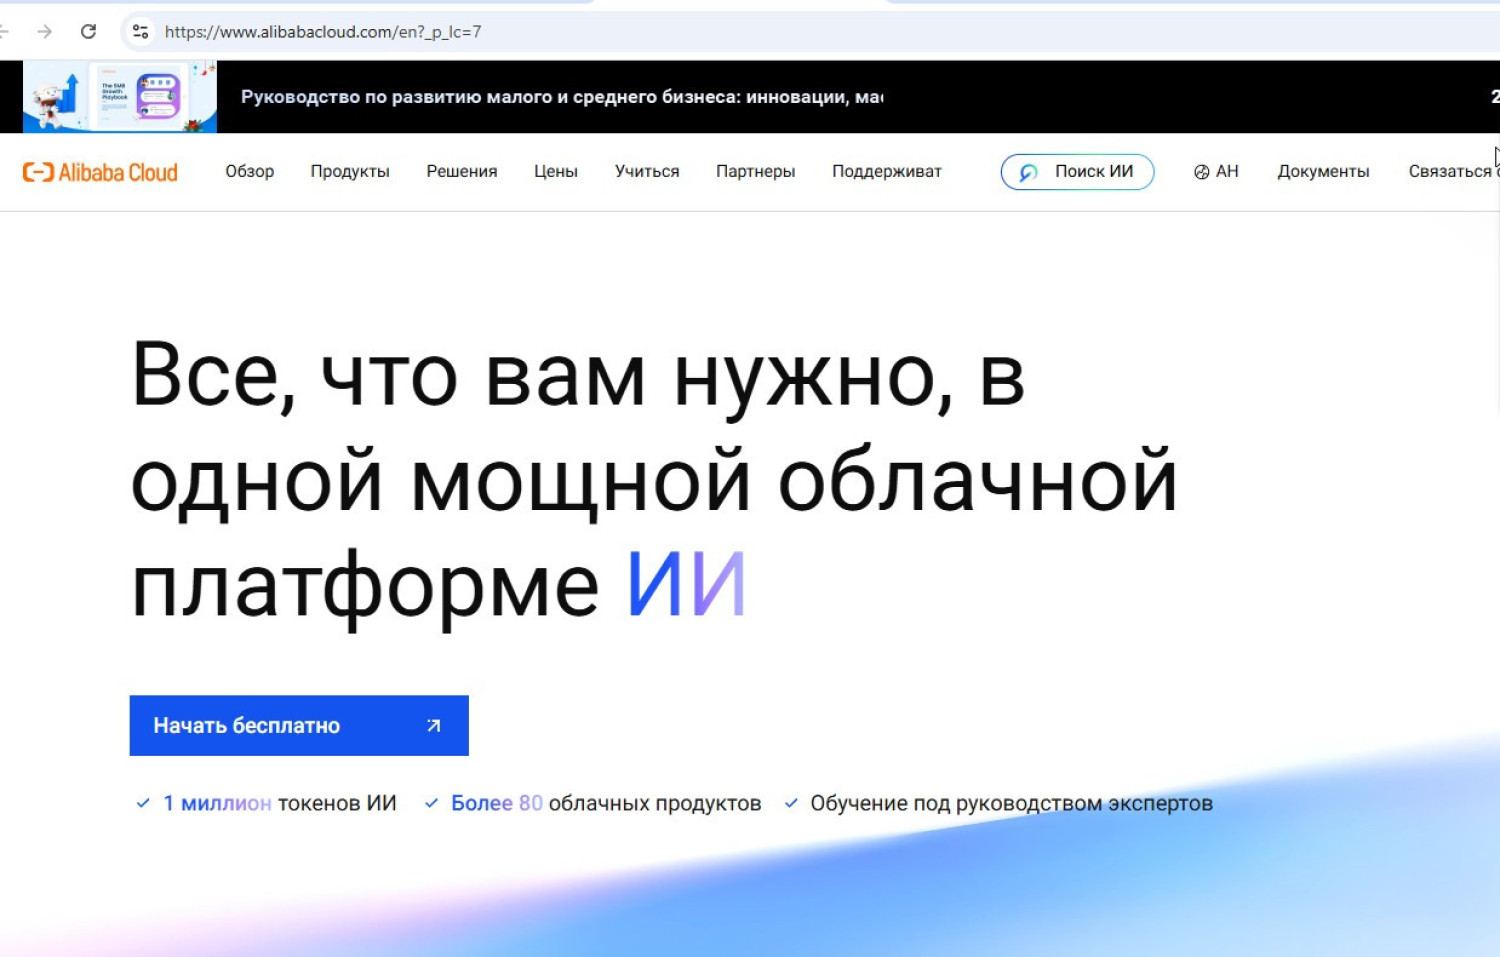The image size is (1500, 957).
Task: Expand the Учиться navigation menu
Action: click(x=647, y=172)
